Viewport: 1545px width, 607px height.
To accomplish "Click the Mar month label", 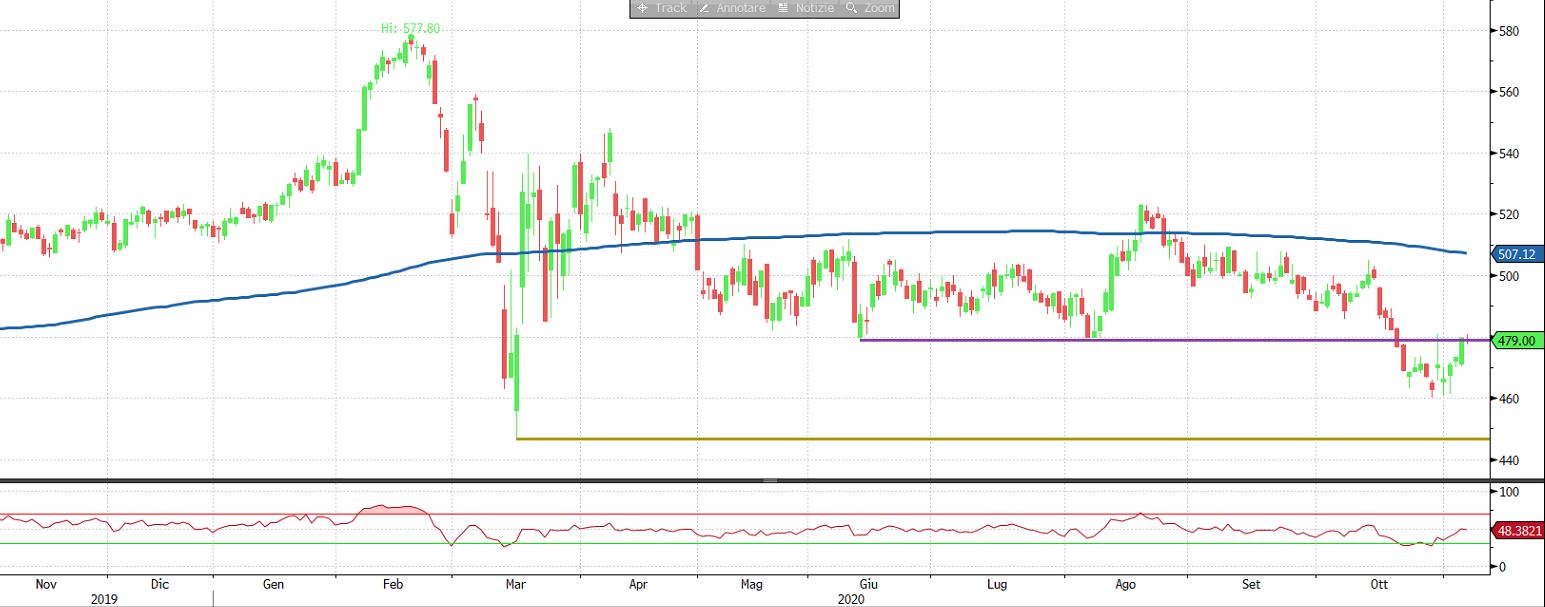I will coord(515,583).
